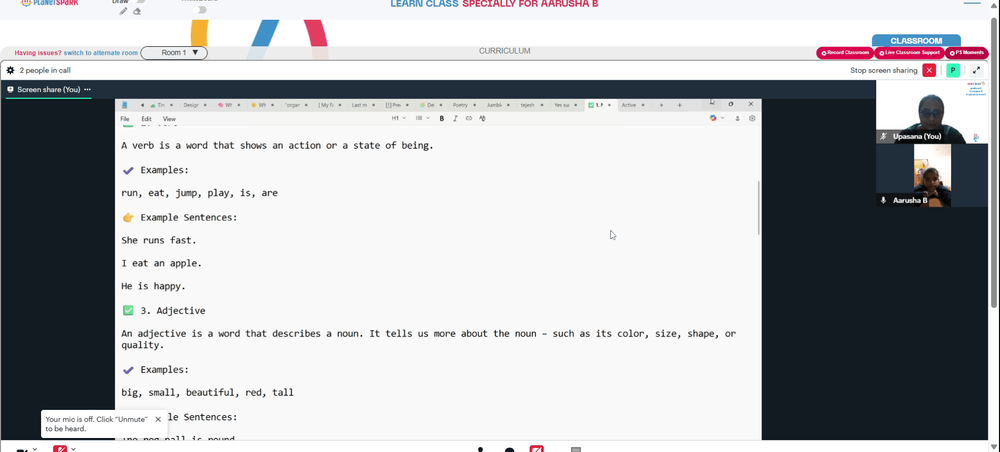Toggle the whiteboard switch
The image size is (1000, 452).
200,10
